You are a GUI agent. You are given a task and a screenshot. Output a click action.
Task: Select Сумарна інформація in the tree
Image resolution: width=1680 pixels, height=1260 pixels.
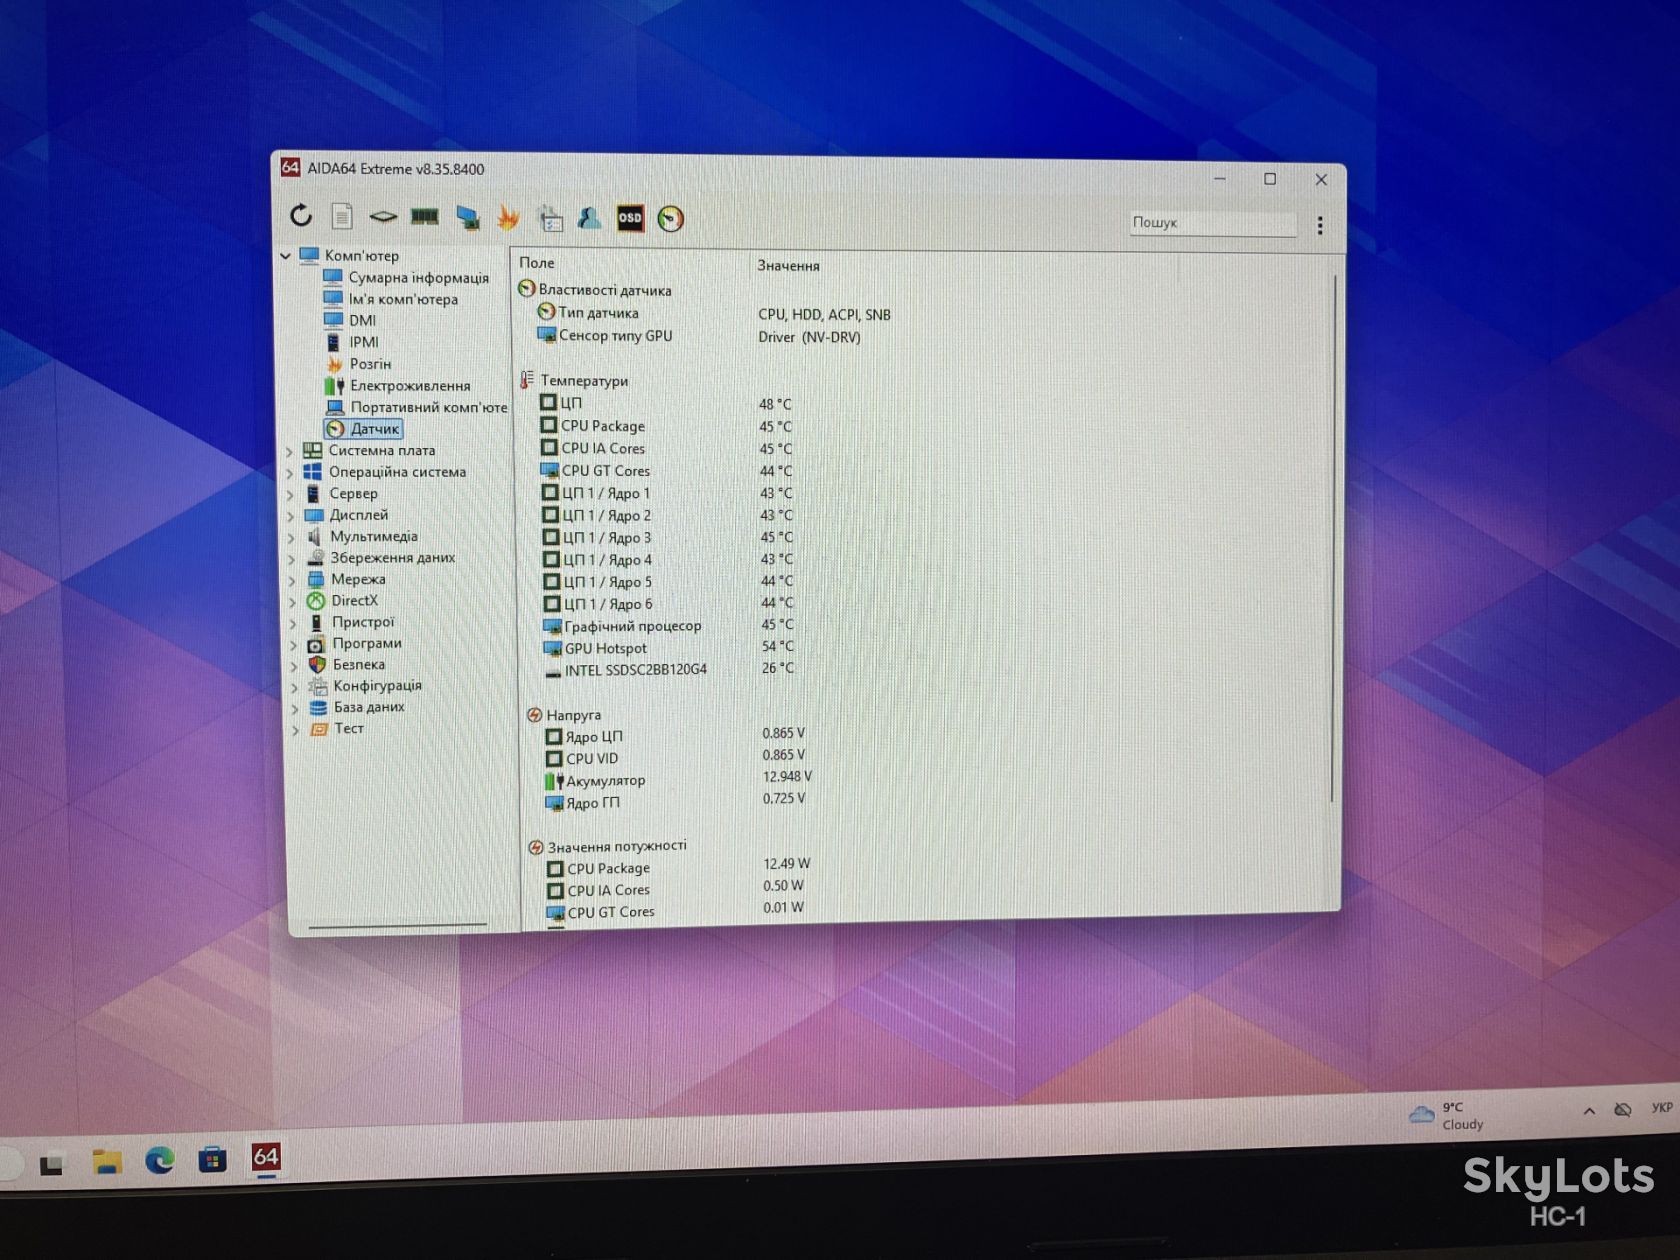pyautogui.click(x=406, y=277)
